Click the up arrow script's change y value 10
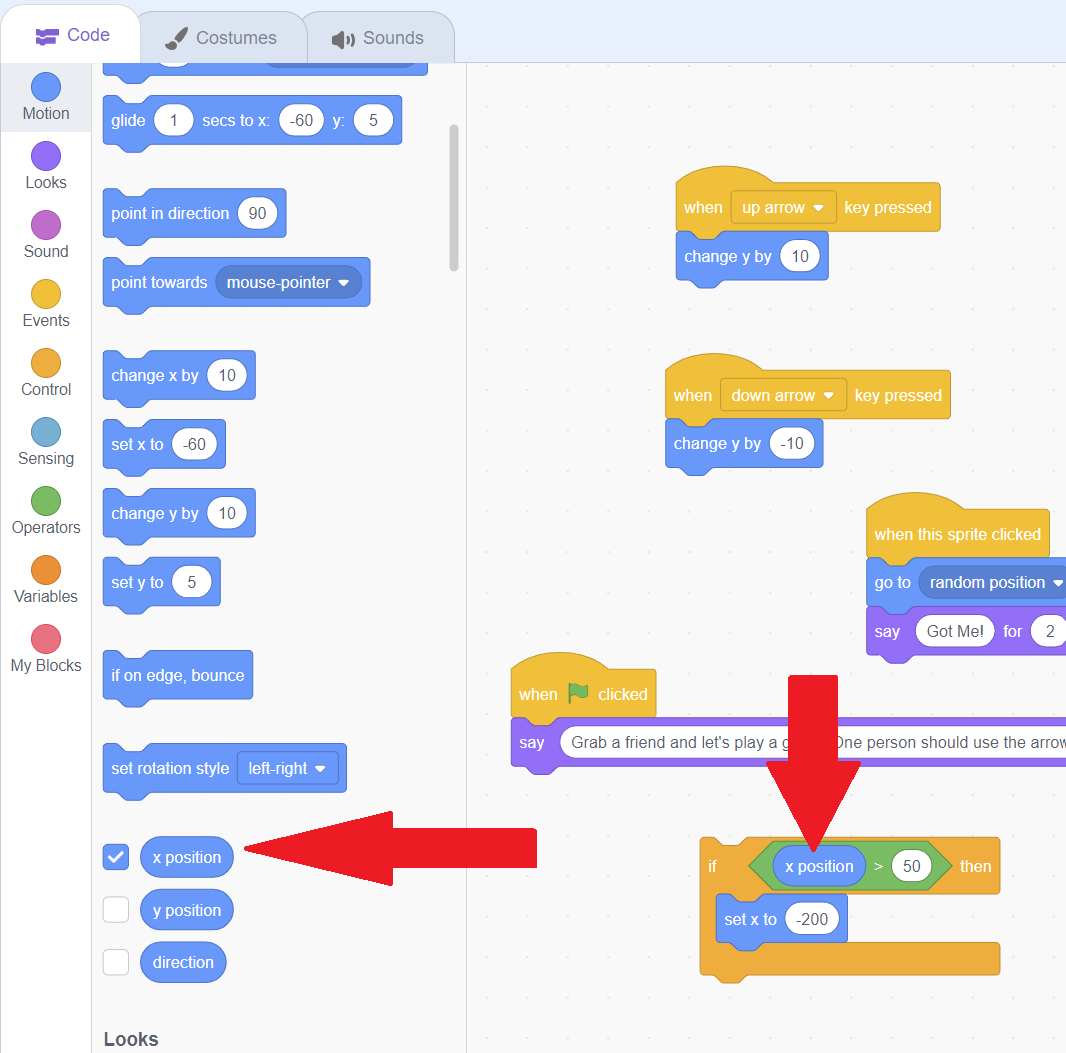1066x1053 pixels. tap(800, 256)
